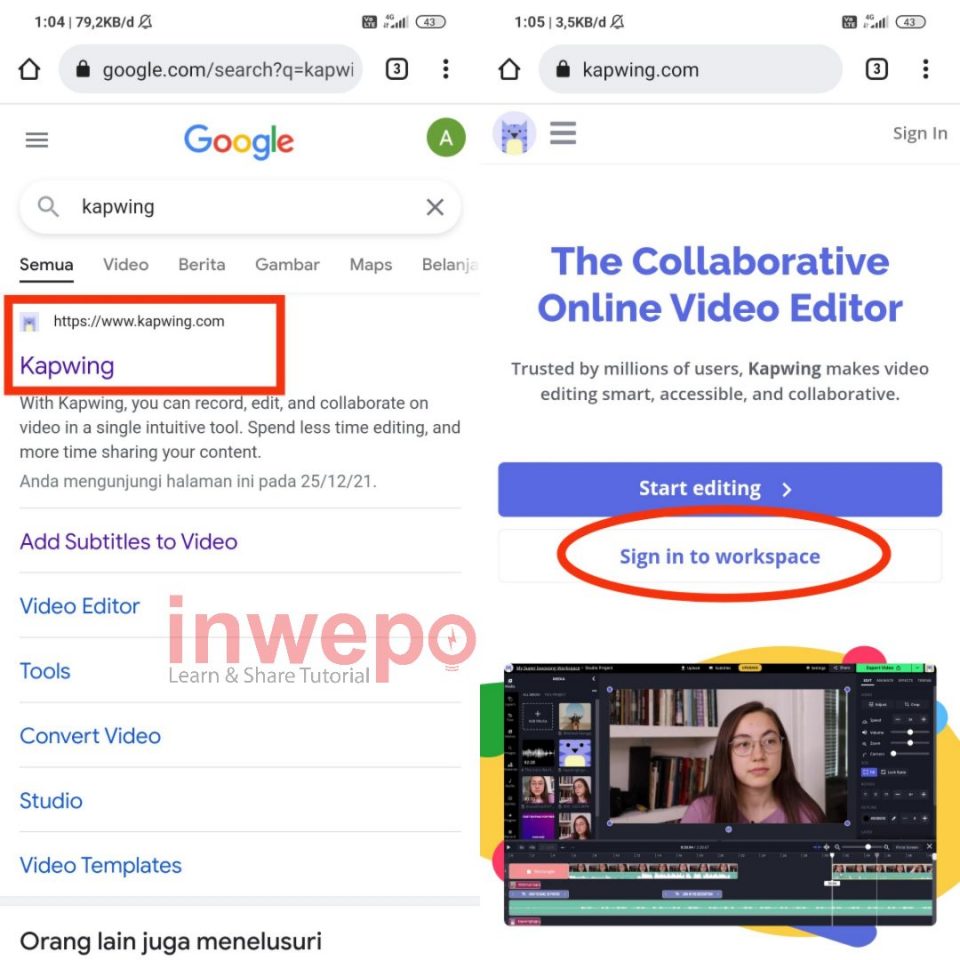Click the Share icon in the editor header
This screenshot has height=960, width=960.
click(x=838, y=669)
